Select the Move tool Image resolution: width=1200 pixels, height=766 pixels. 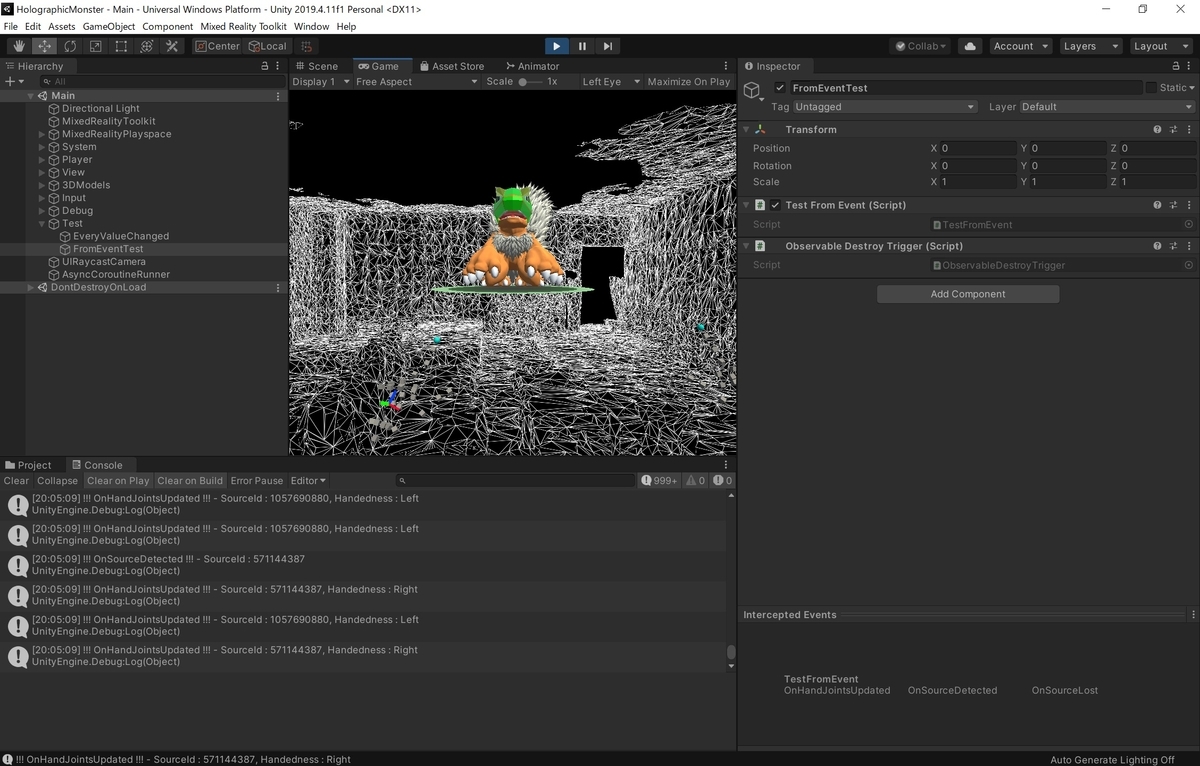point(45,46)
